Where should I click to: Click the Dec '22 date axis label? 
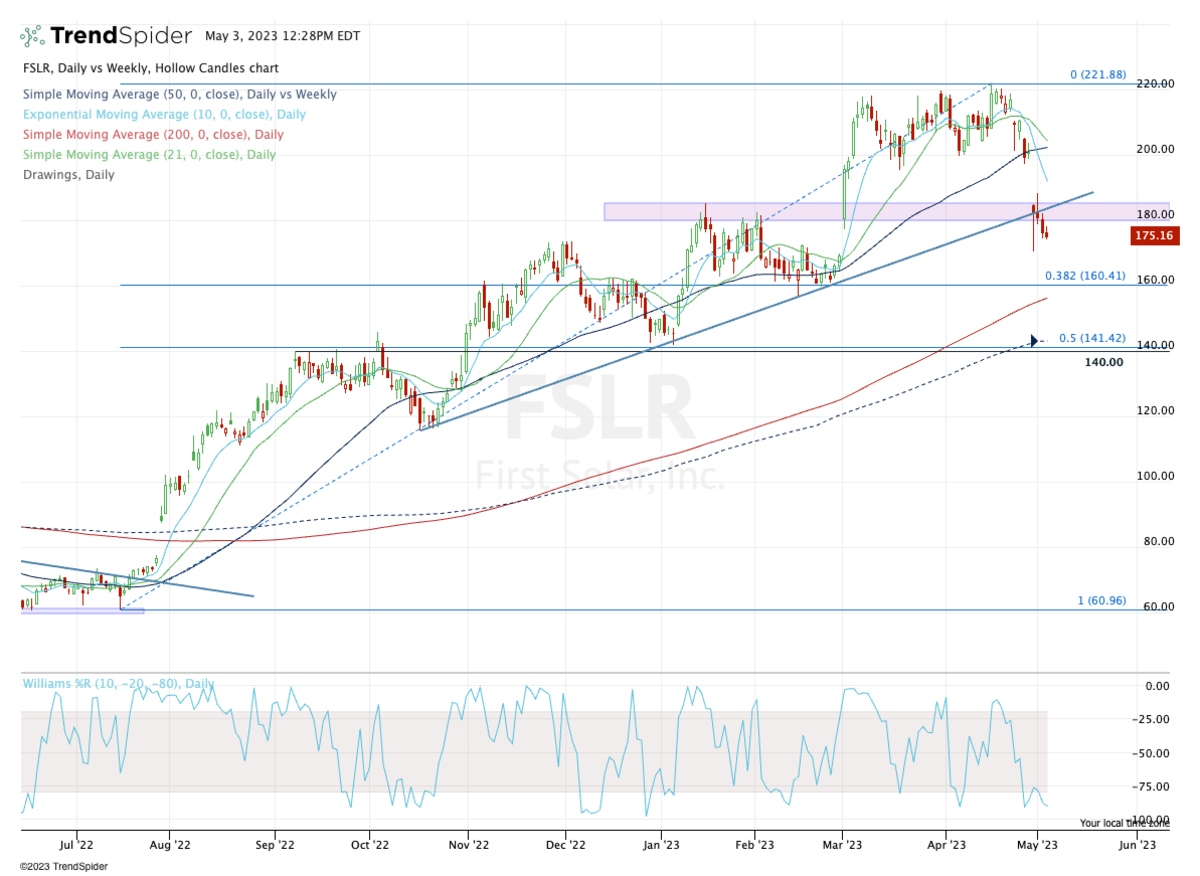pyautogui.click(x=565, y=845)
